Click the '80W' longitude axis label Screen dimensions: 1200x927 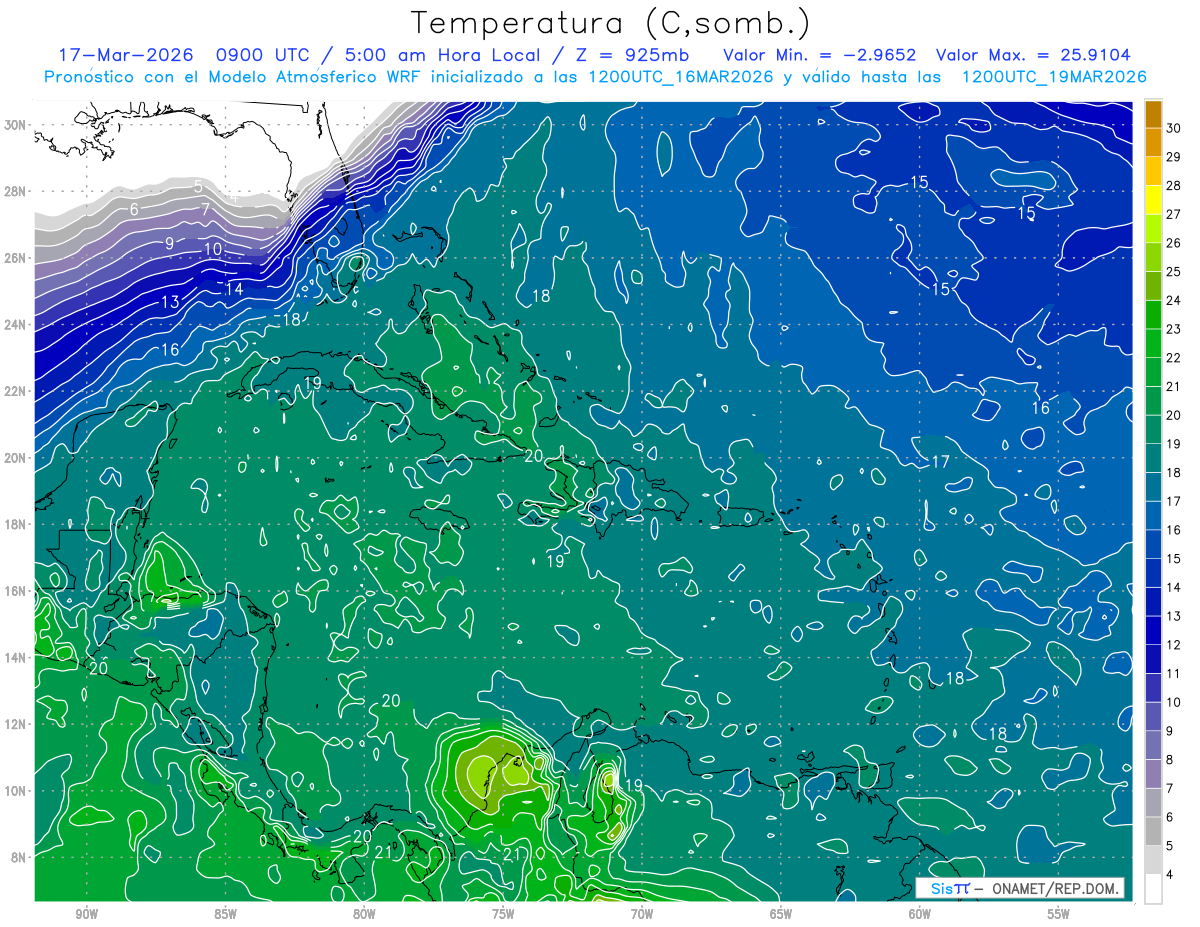pos(364,915)
